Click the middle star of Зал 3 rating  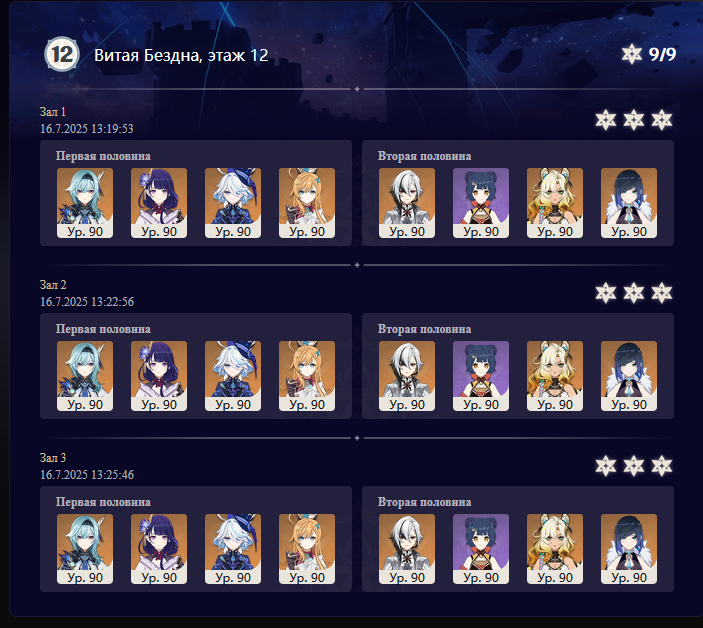coord(634,466)
